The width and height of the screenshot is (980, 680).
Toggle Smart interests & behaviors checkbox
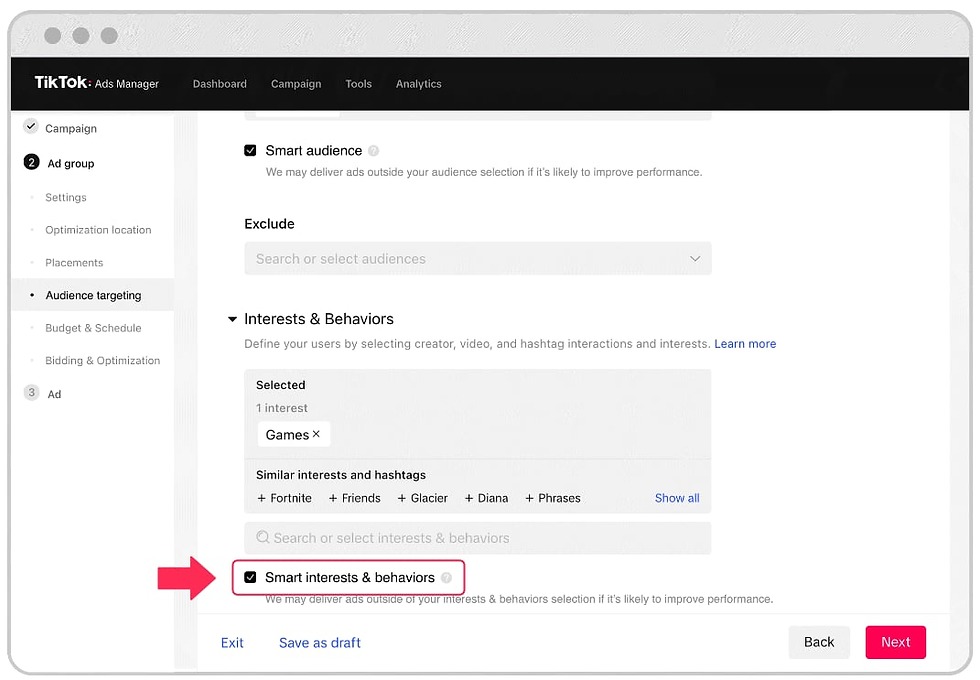point(250,578)
